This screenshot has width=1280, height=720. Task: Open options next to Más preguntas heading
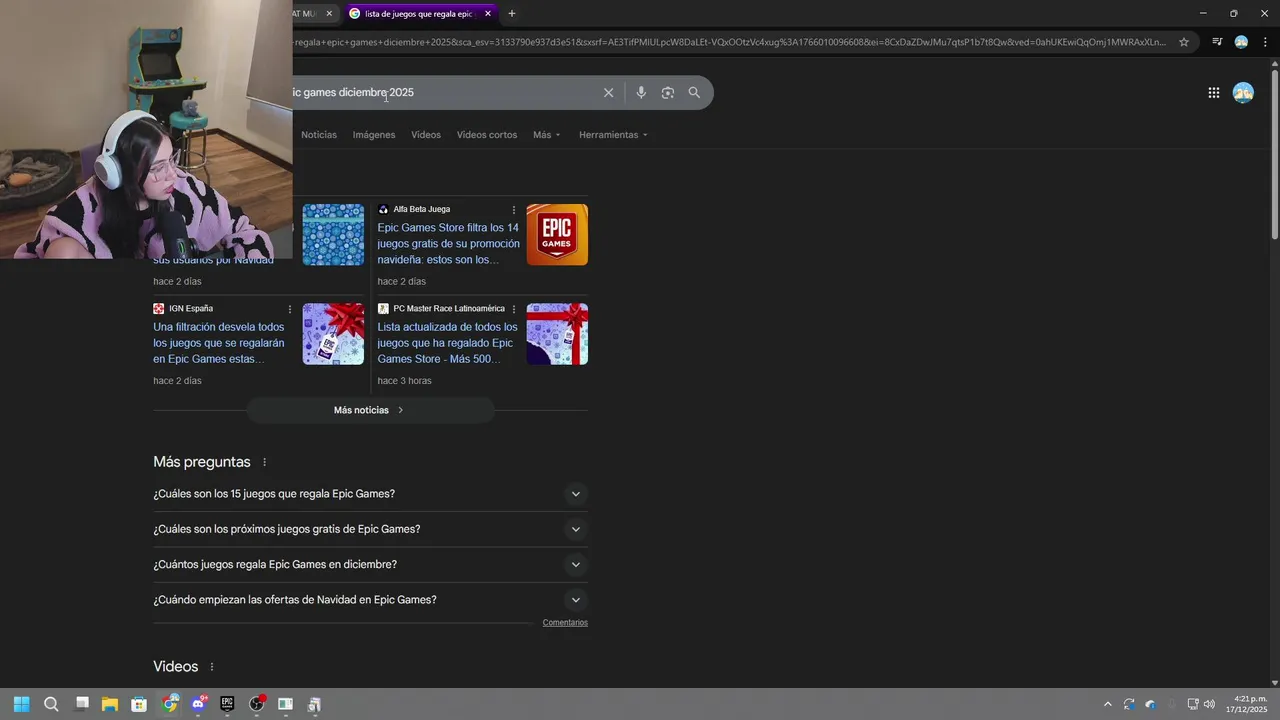point(264,462)
